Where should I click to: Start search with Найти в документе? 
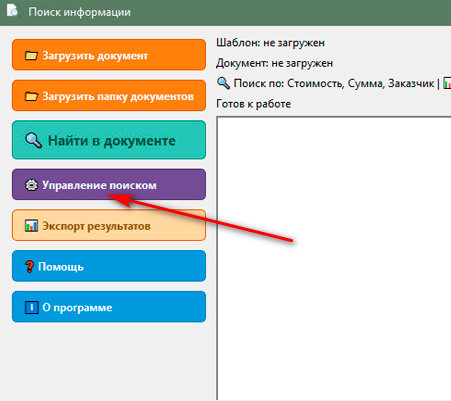109,140
